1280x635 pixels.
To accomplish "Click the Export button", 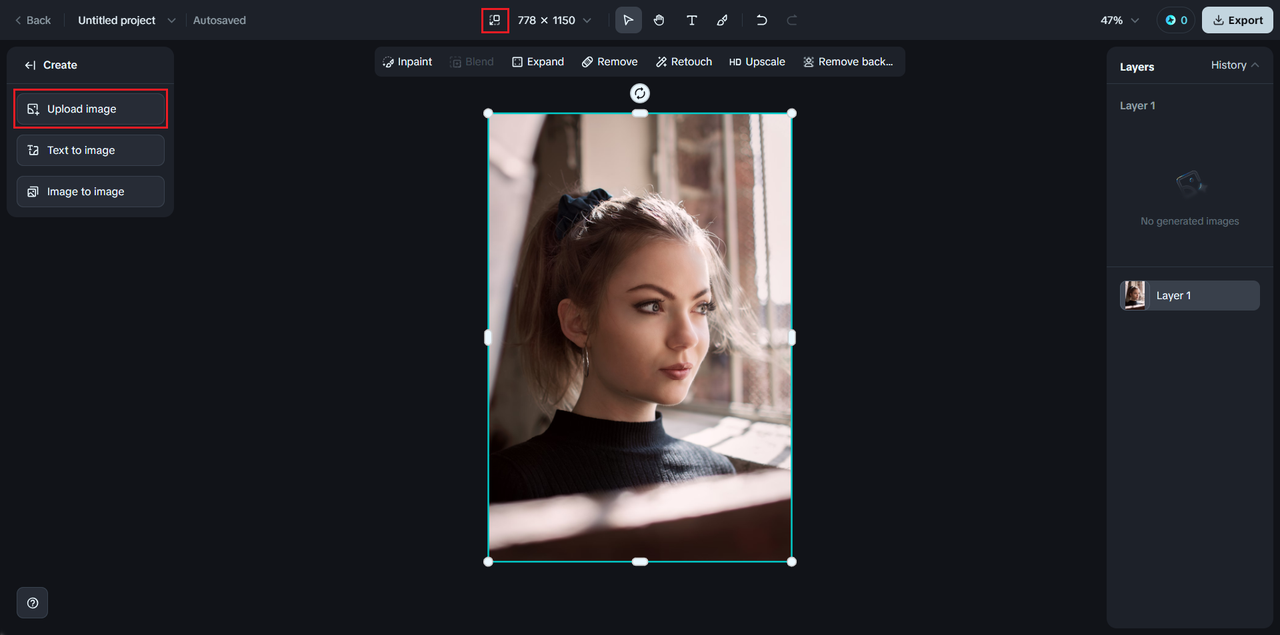I will point(1237,20).
